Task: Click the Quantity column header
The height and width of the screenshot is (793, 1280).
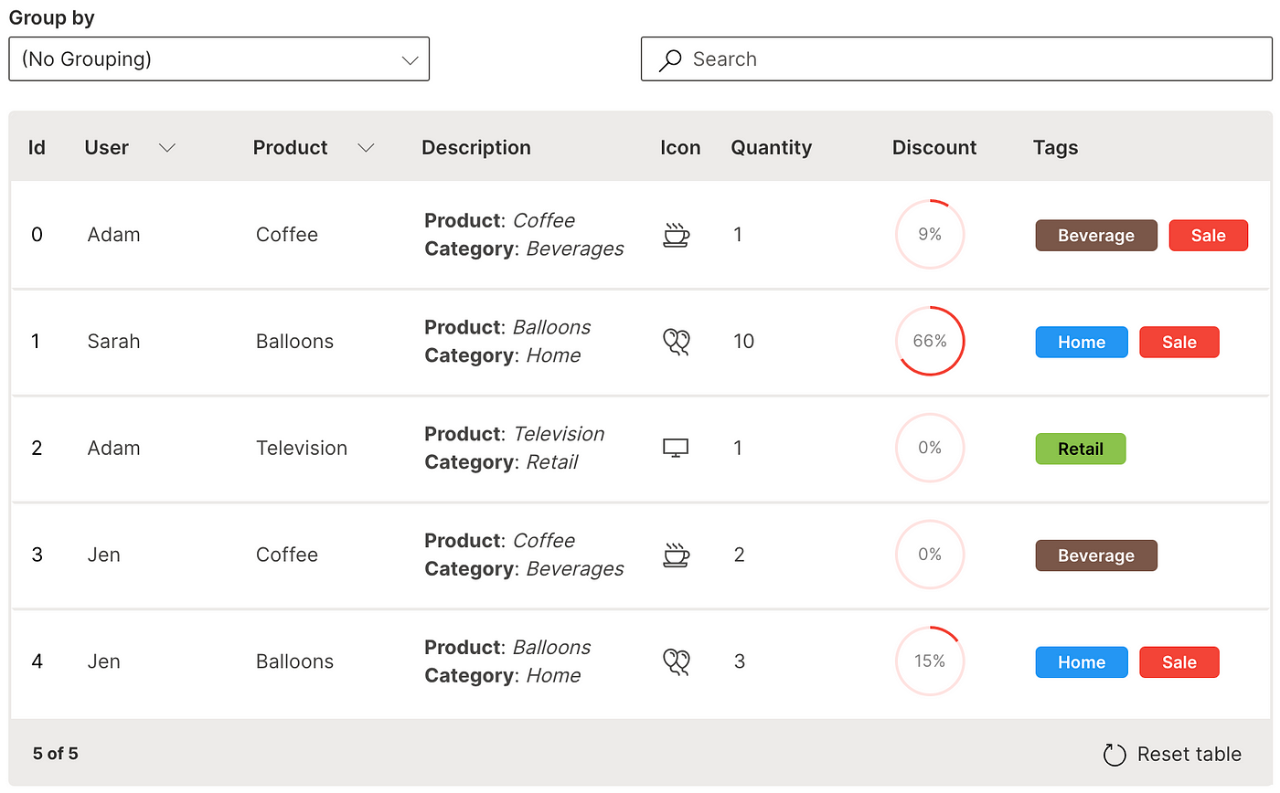Action: 771,147
